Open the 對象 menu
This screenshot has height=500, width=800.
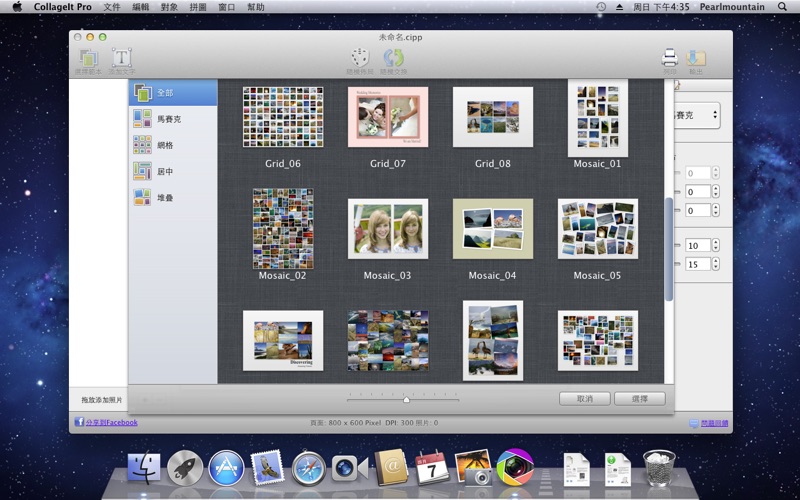(x=169, y=7)
